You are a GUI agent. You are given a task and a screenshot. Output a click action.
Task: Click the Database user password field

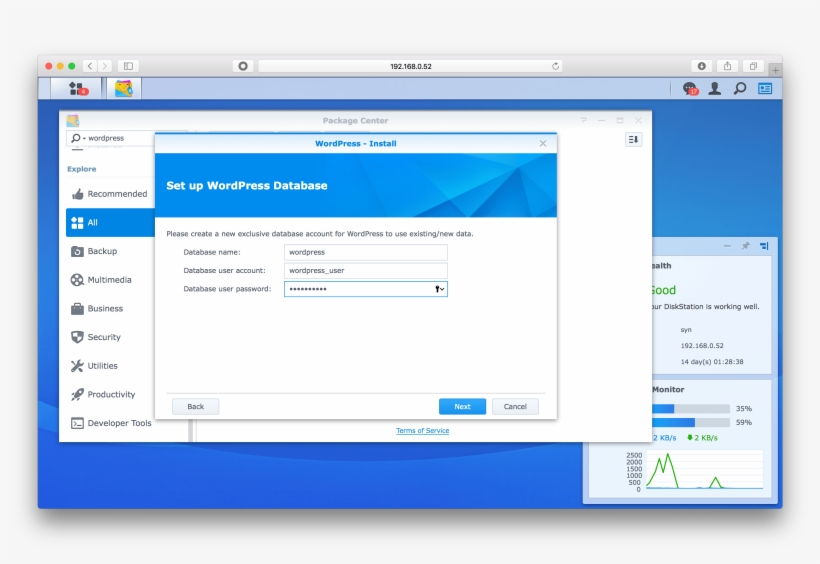366,289
